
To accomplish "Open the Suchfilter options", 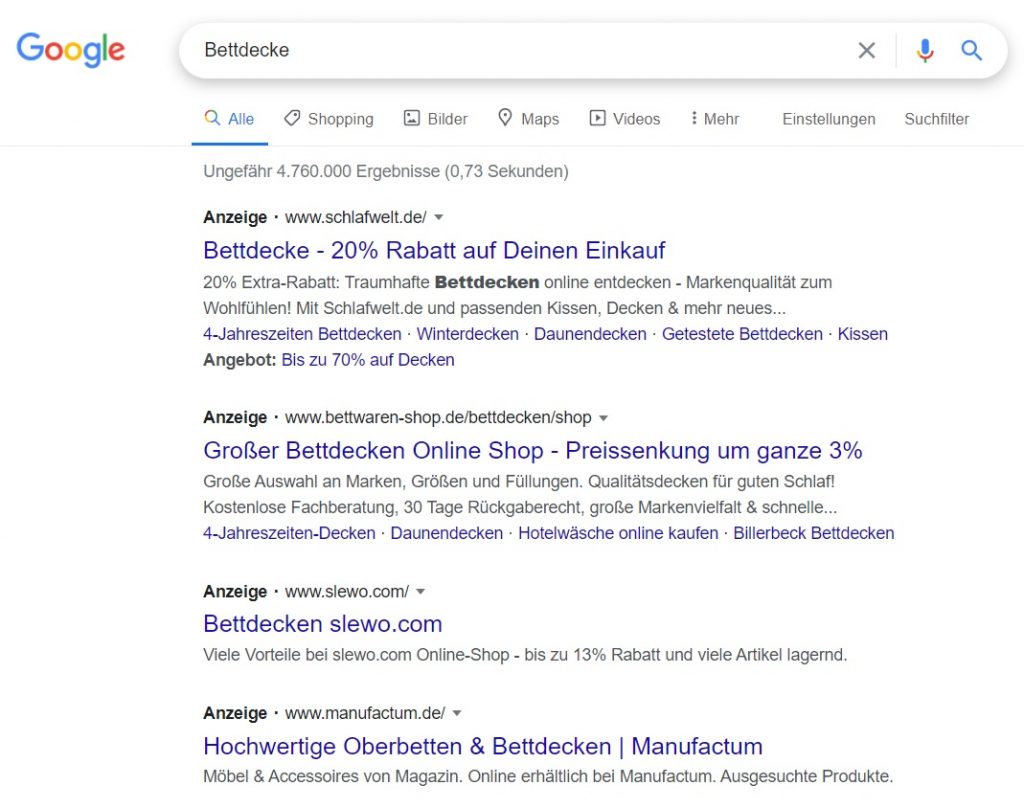I will coord(936,119).
